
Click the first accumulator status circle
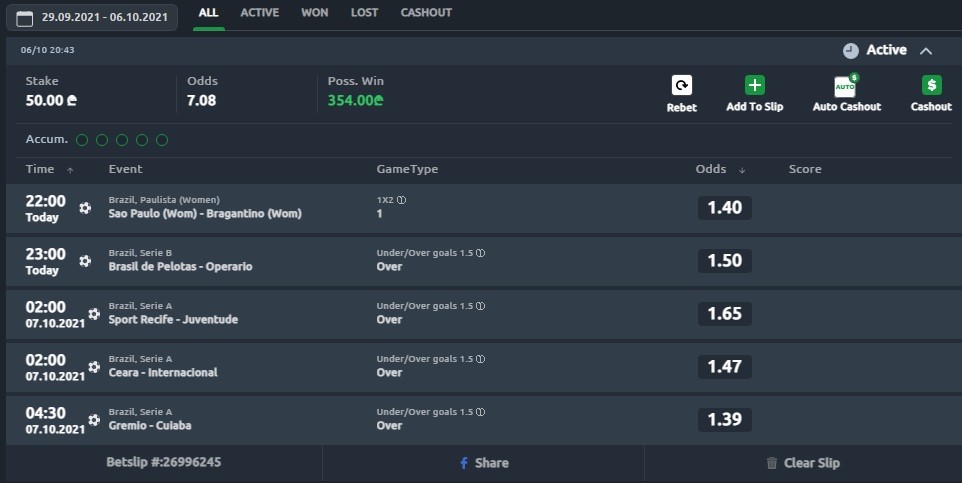tap(82, 140)
